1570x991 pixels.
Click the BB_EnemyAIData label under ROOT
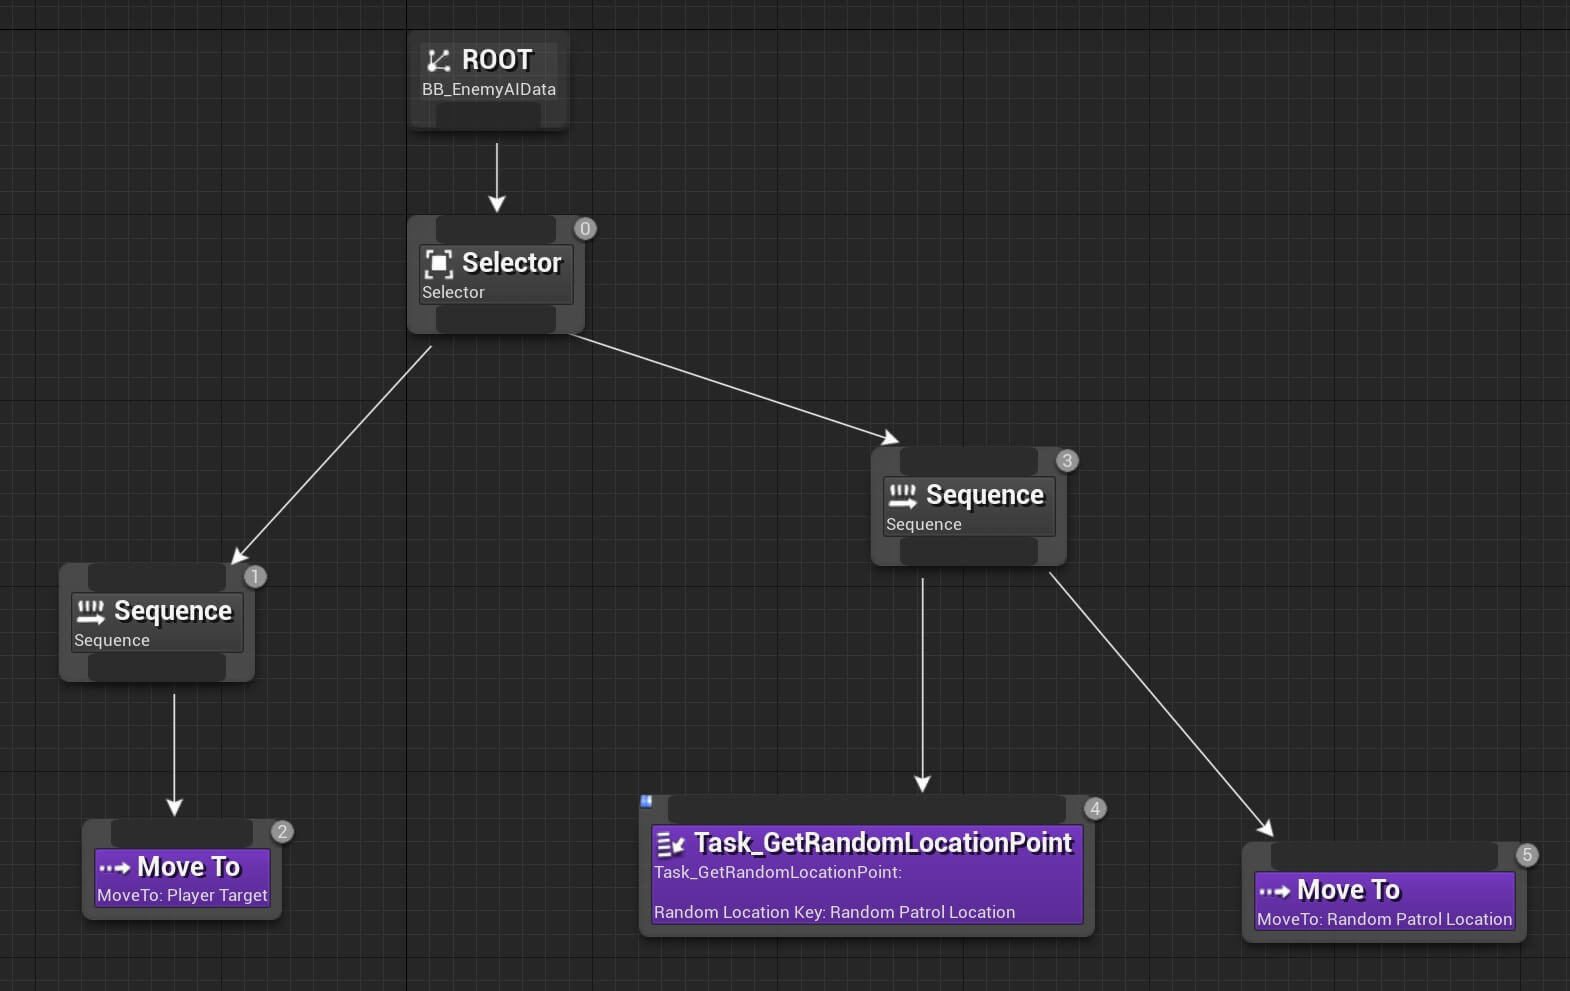[x=489, y=89]
